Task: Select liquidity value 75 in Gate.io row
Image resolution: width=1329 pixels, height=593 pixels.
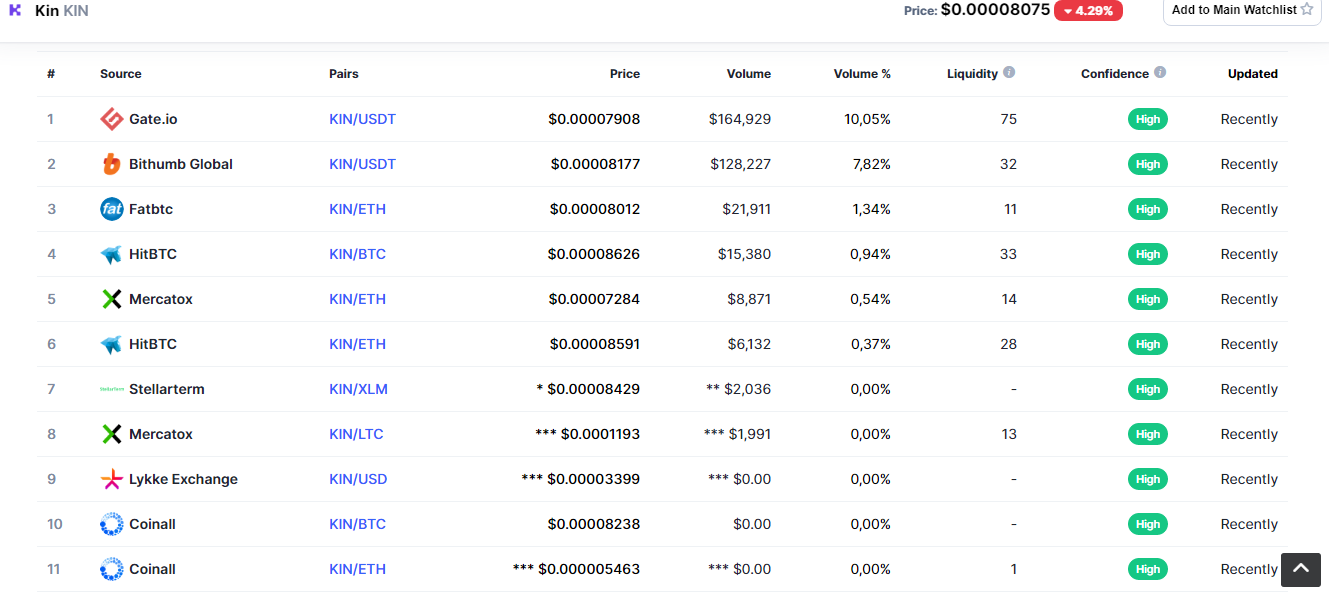Action: pos(1008,119)
